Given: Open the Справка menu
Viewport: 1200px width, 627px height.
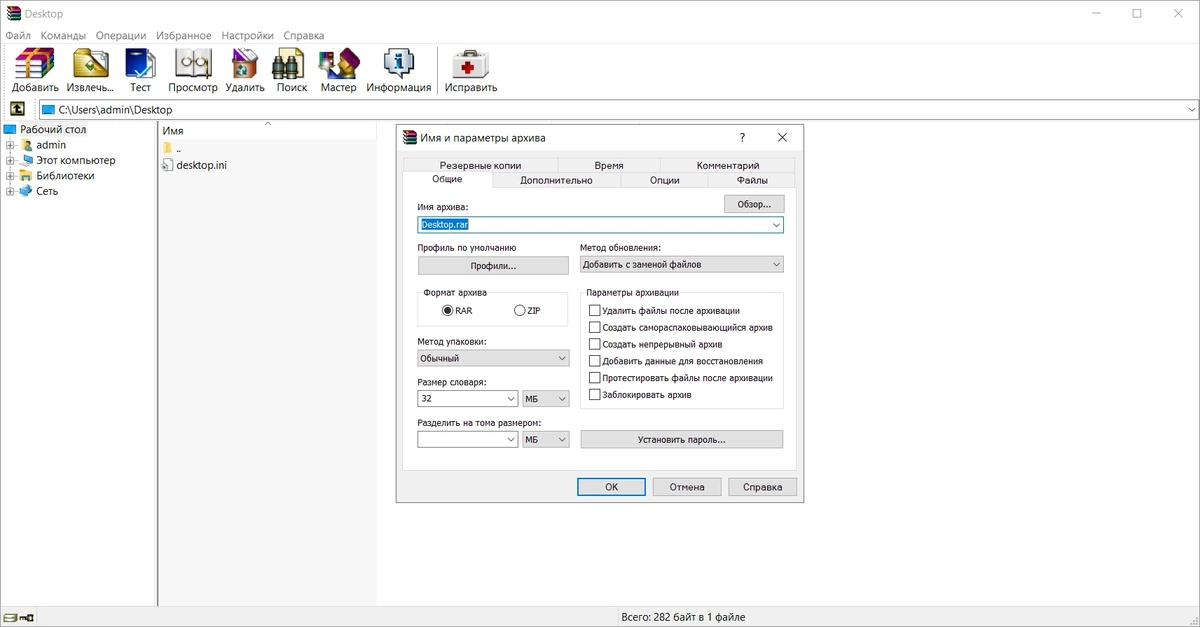Looking at the screenshot, I should 304,35.
